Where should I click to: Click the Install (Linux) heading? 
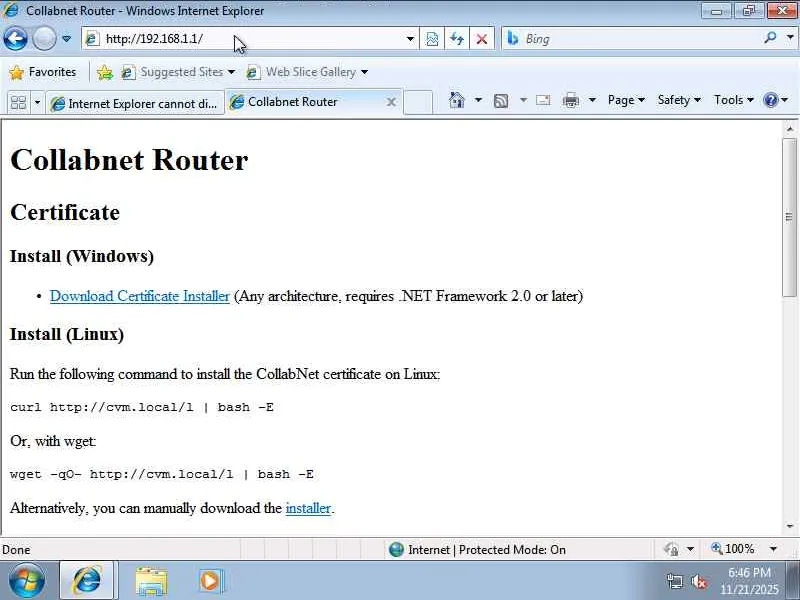(67, 334)
